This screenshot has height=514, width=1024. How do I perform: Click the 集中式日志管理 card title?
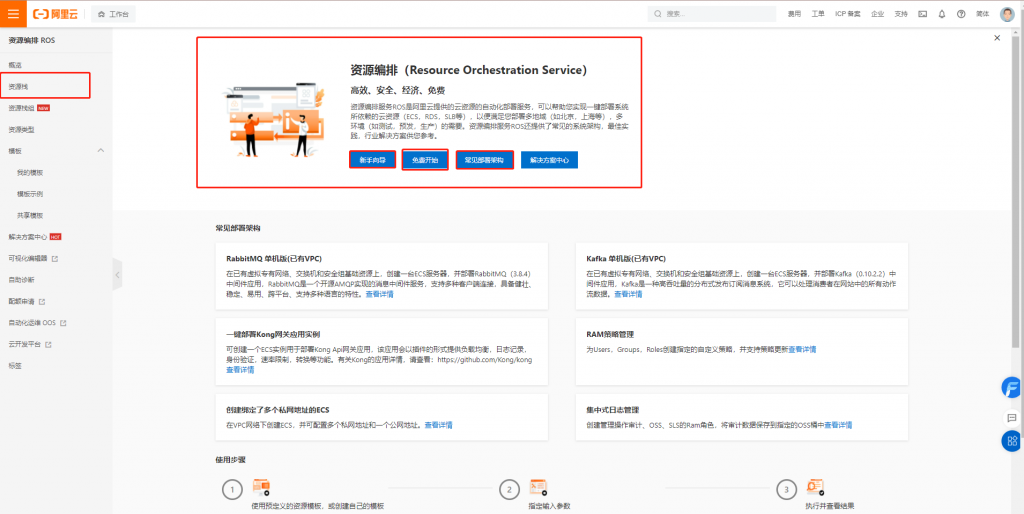click(613, 410)
